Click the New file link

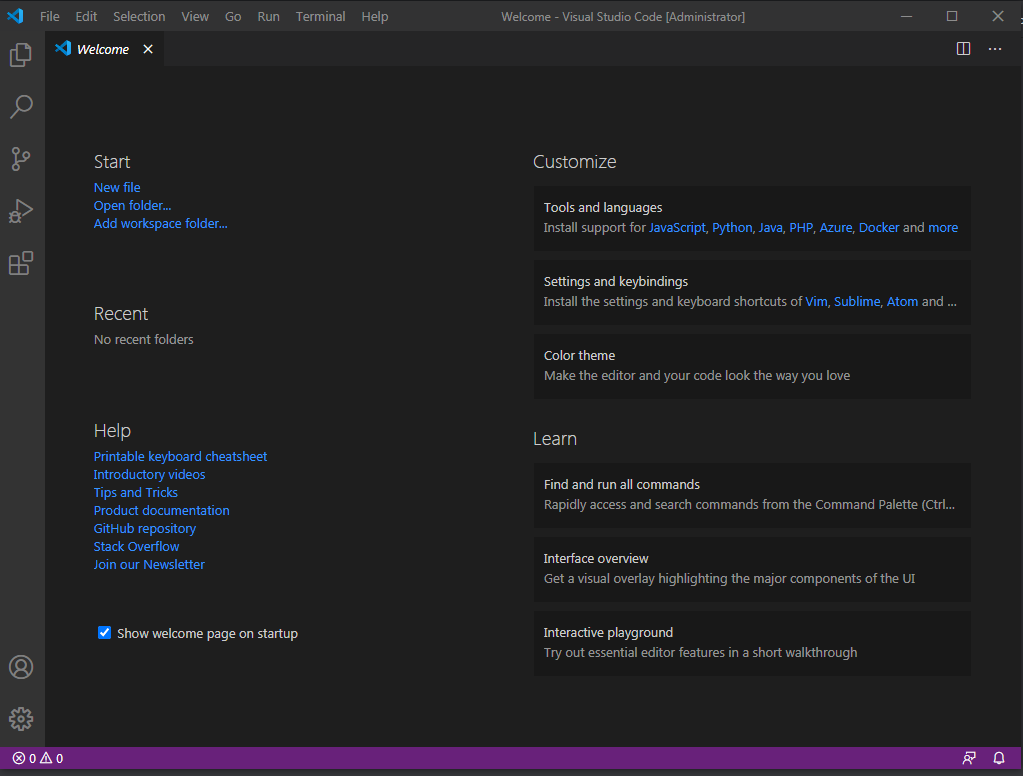[117, 188]
